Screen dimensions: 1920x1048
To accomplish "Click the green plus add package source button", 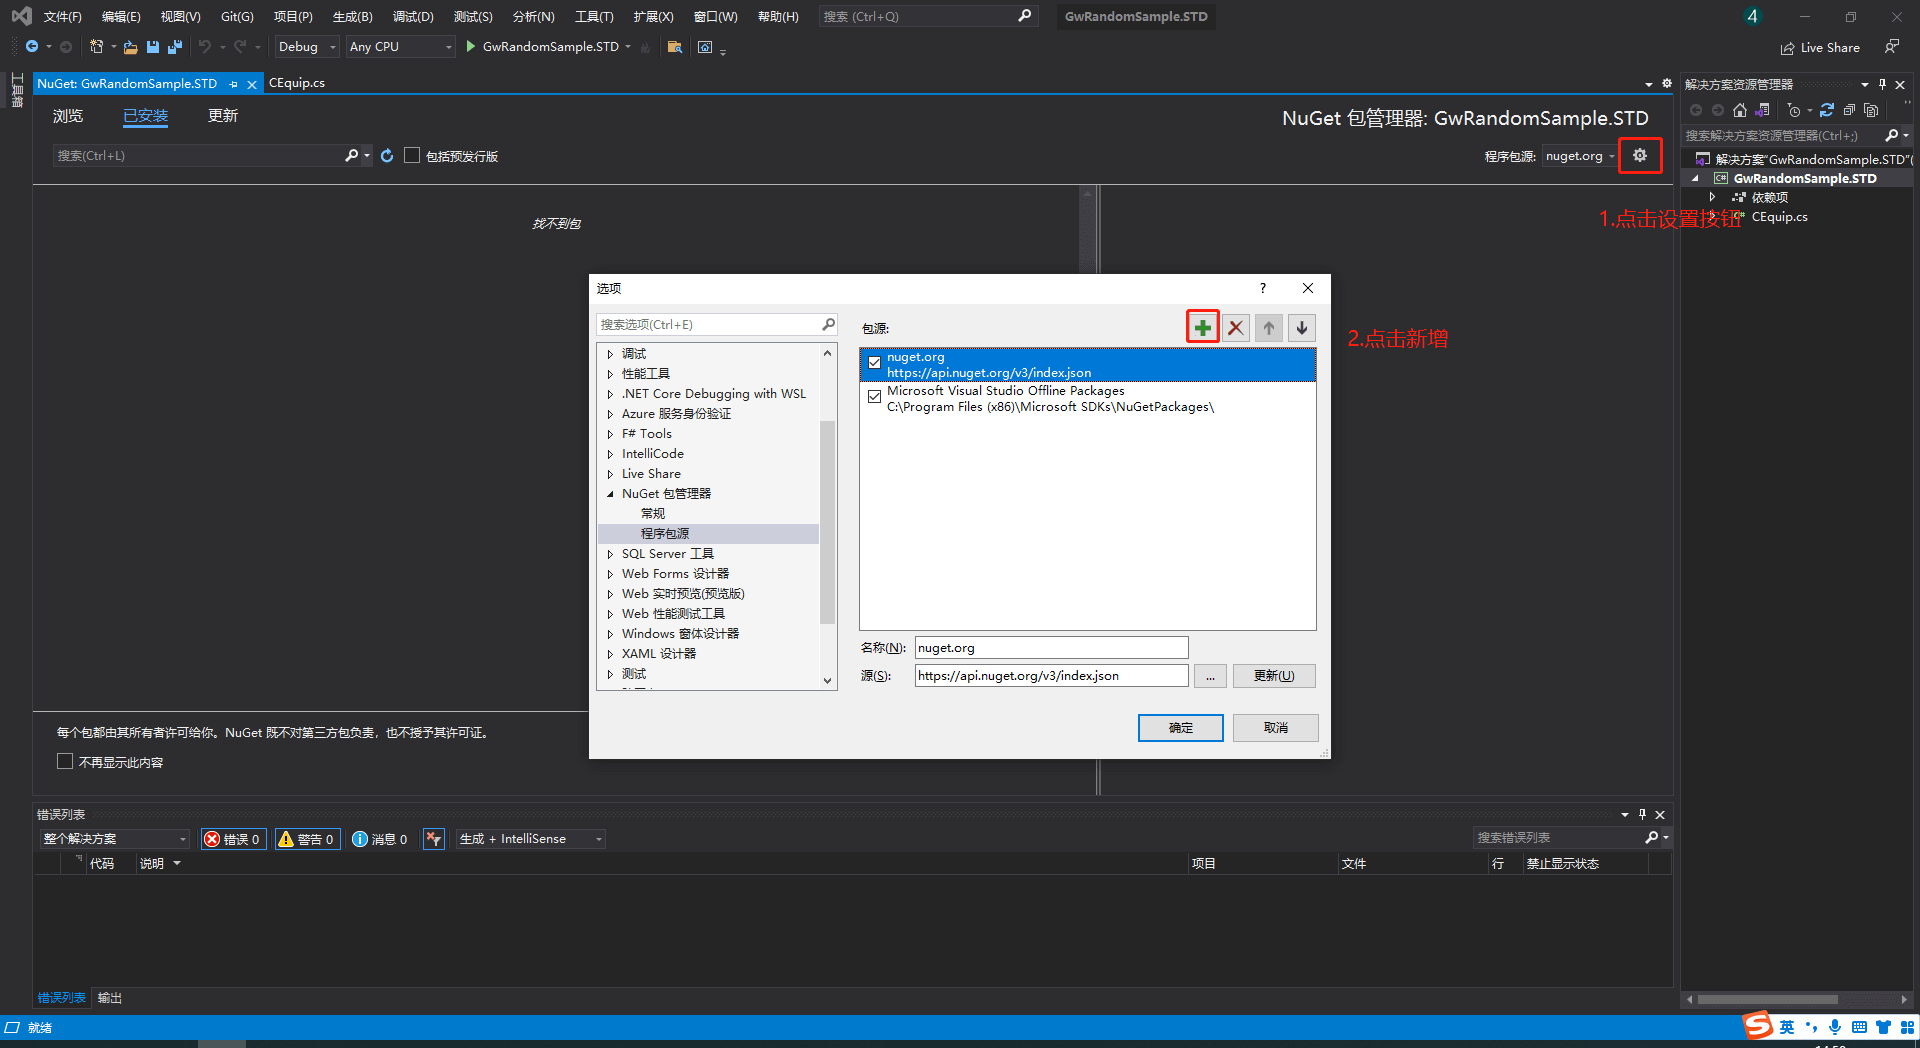I will click(x=1202, y=328).
